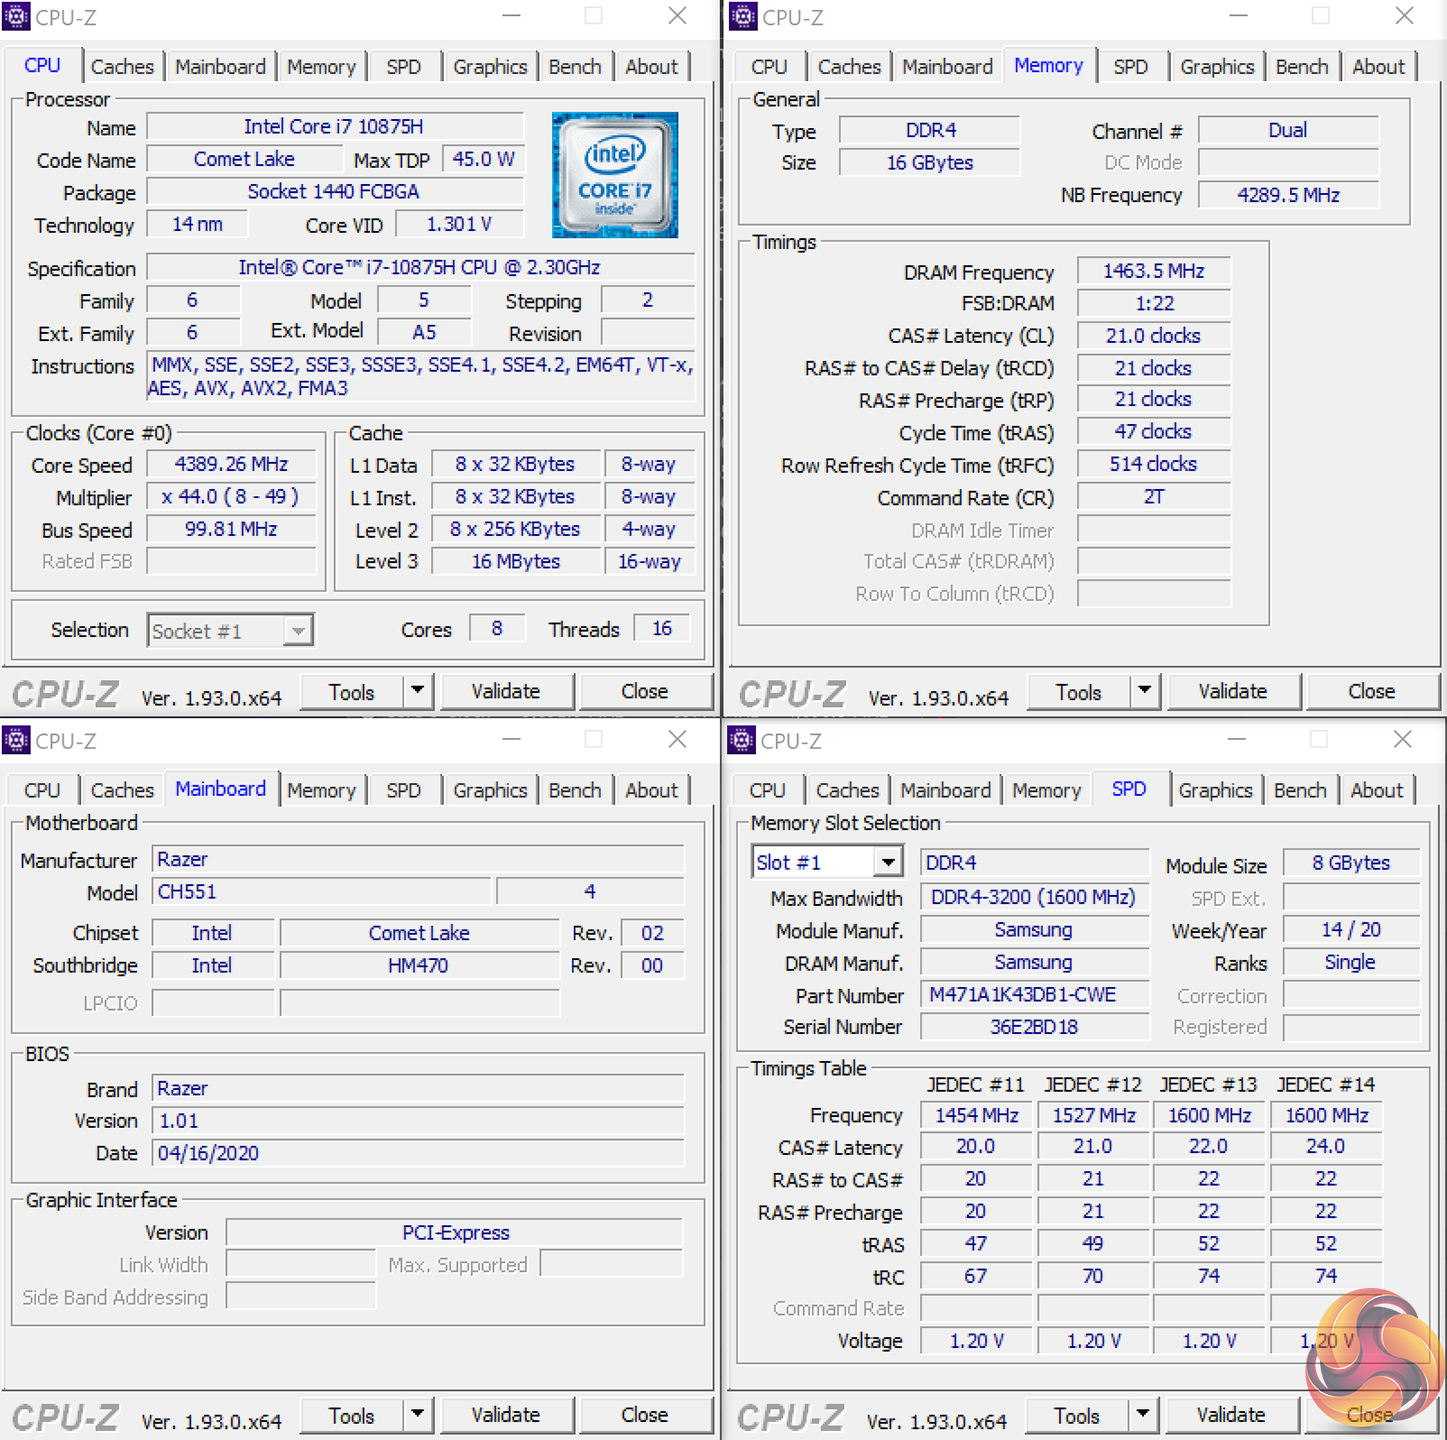Click the Close button in the Memory window
Image resolution: width=1447 pixels, height=1440 pixels.
click(1372, 691)
